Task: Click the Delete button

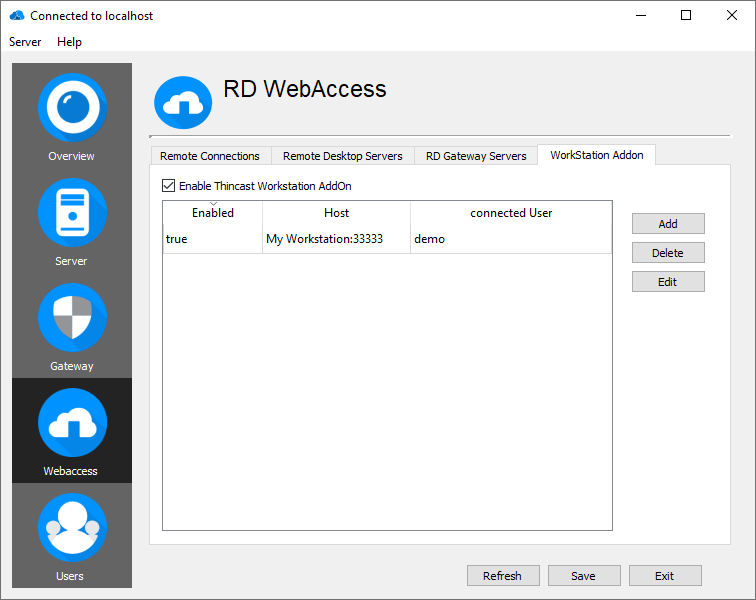Action: [x=668, y=253]
